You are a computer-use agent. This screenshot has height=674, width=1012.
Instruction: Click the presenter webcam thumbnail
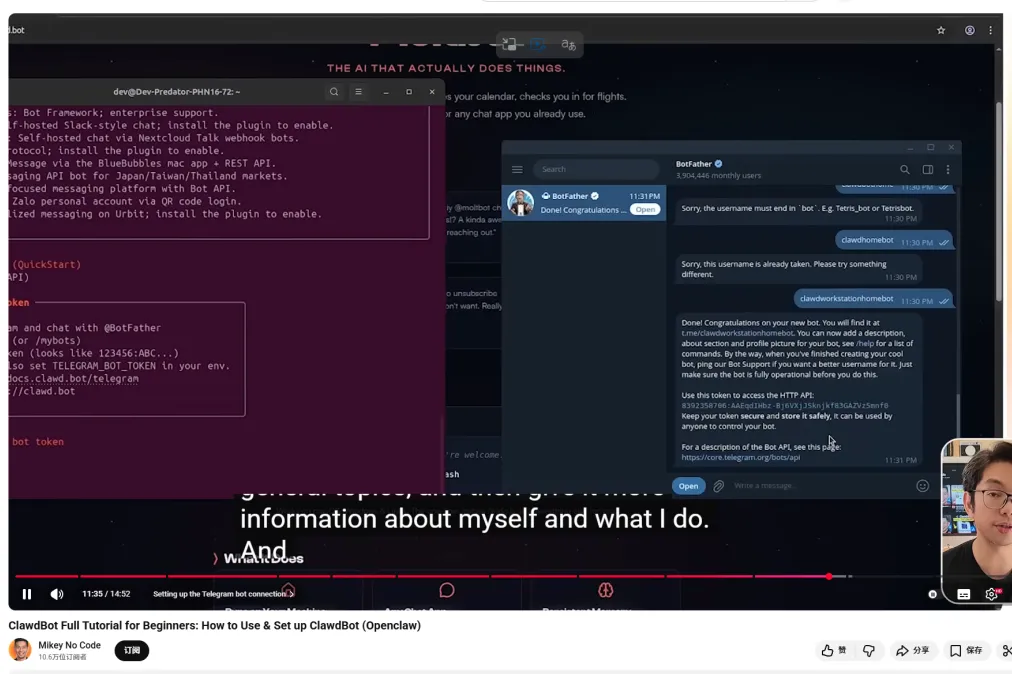[976, 521]
